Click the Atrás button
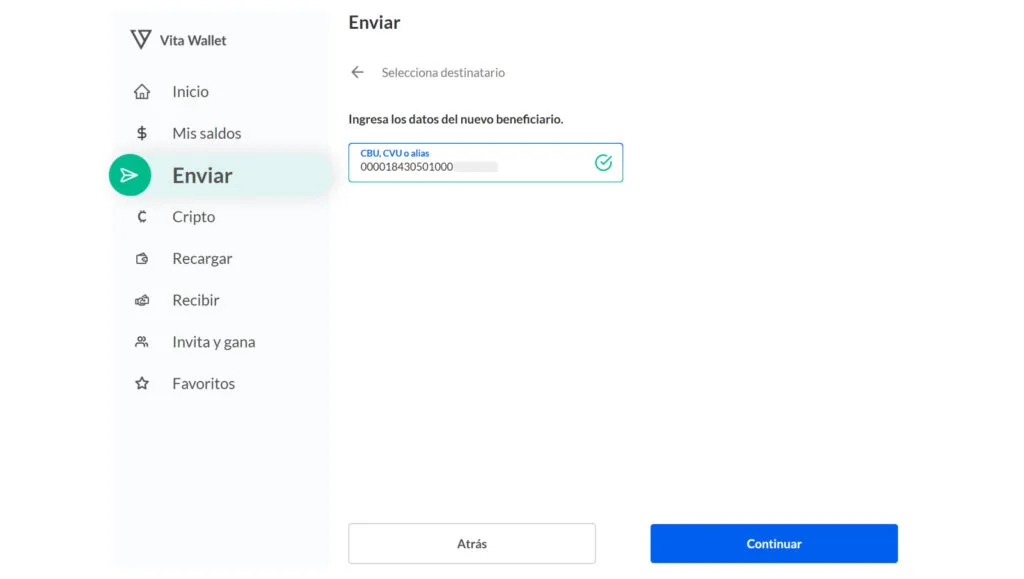This screenshot has height=579, width=1024. click(x=472, y=544)
